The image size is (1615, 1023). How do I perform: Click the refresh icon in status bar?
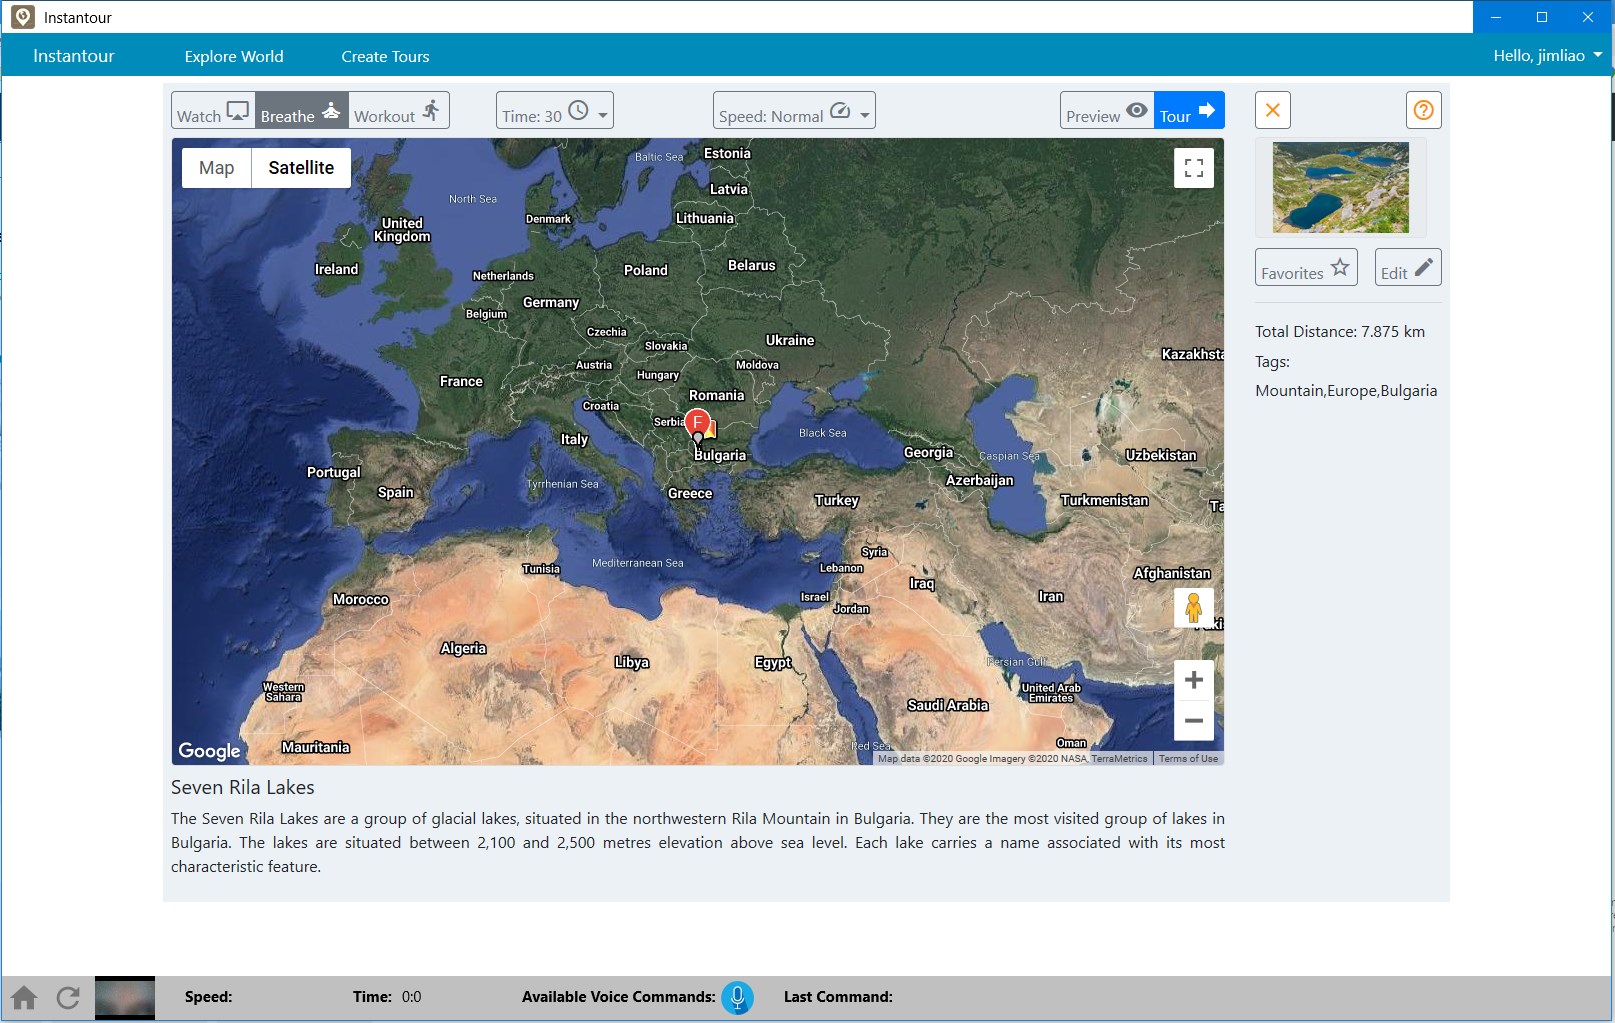68,998
